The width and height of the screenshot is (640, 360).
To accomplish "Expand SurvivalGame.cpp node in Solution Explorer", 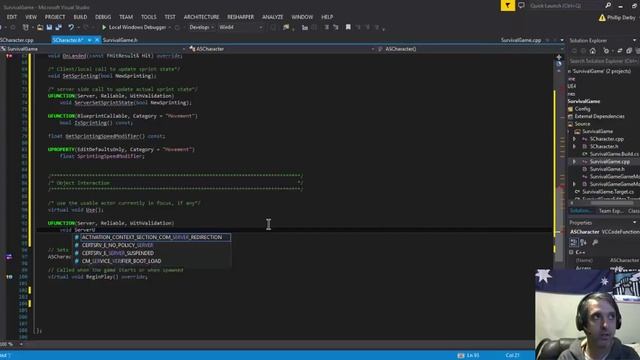I will tap(574, 162).
